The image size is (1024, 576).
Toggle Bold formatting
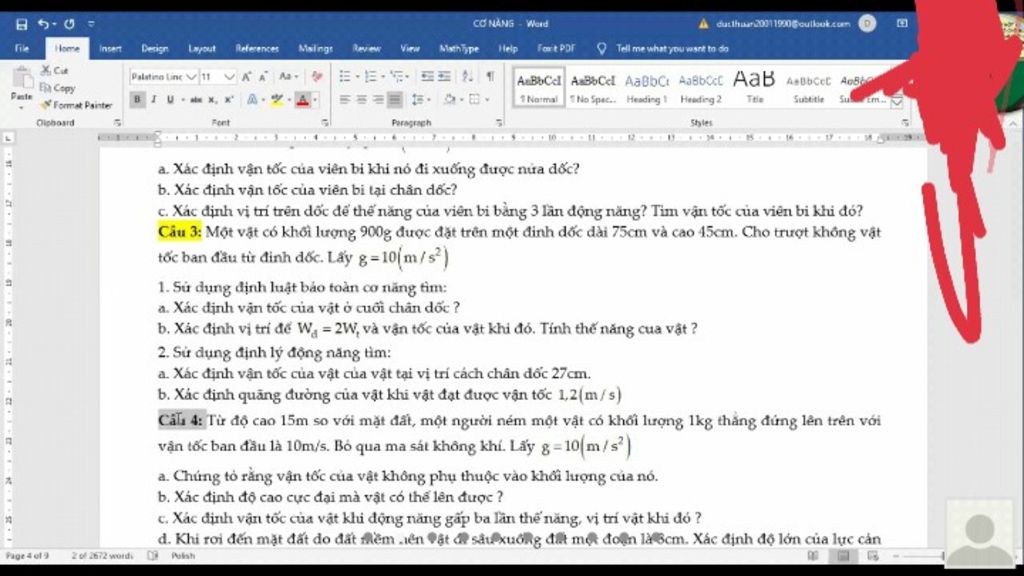(137, 100)
